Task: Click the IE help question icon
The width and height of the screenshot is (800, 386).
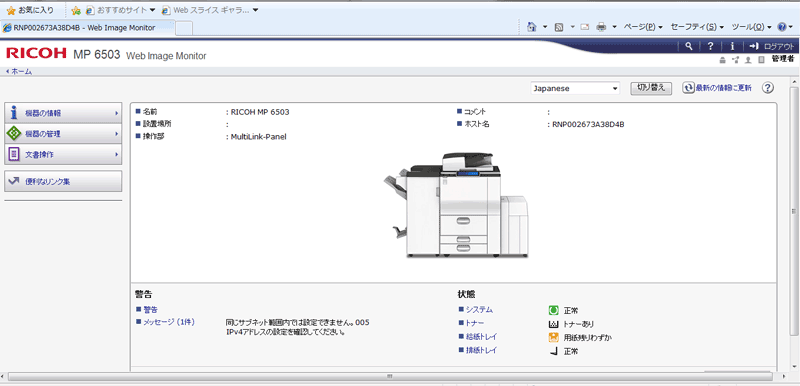Action: pos(782,27)
